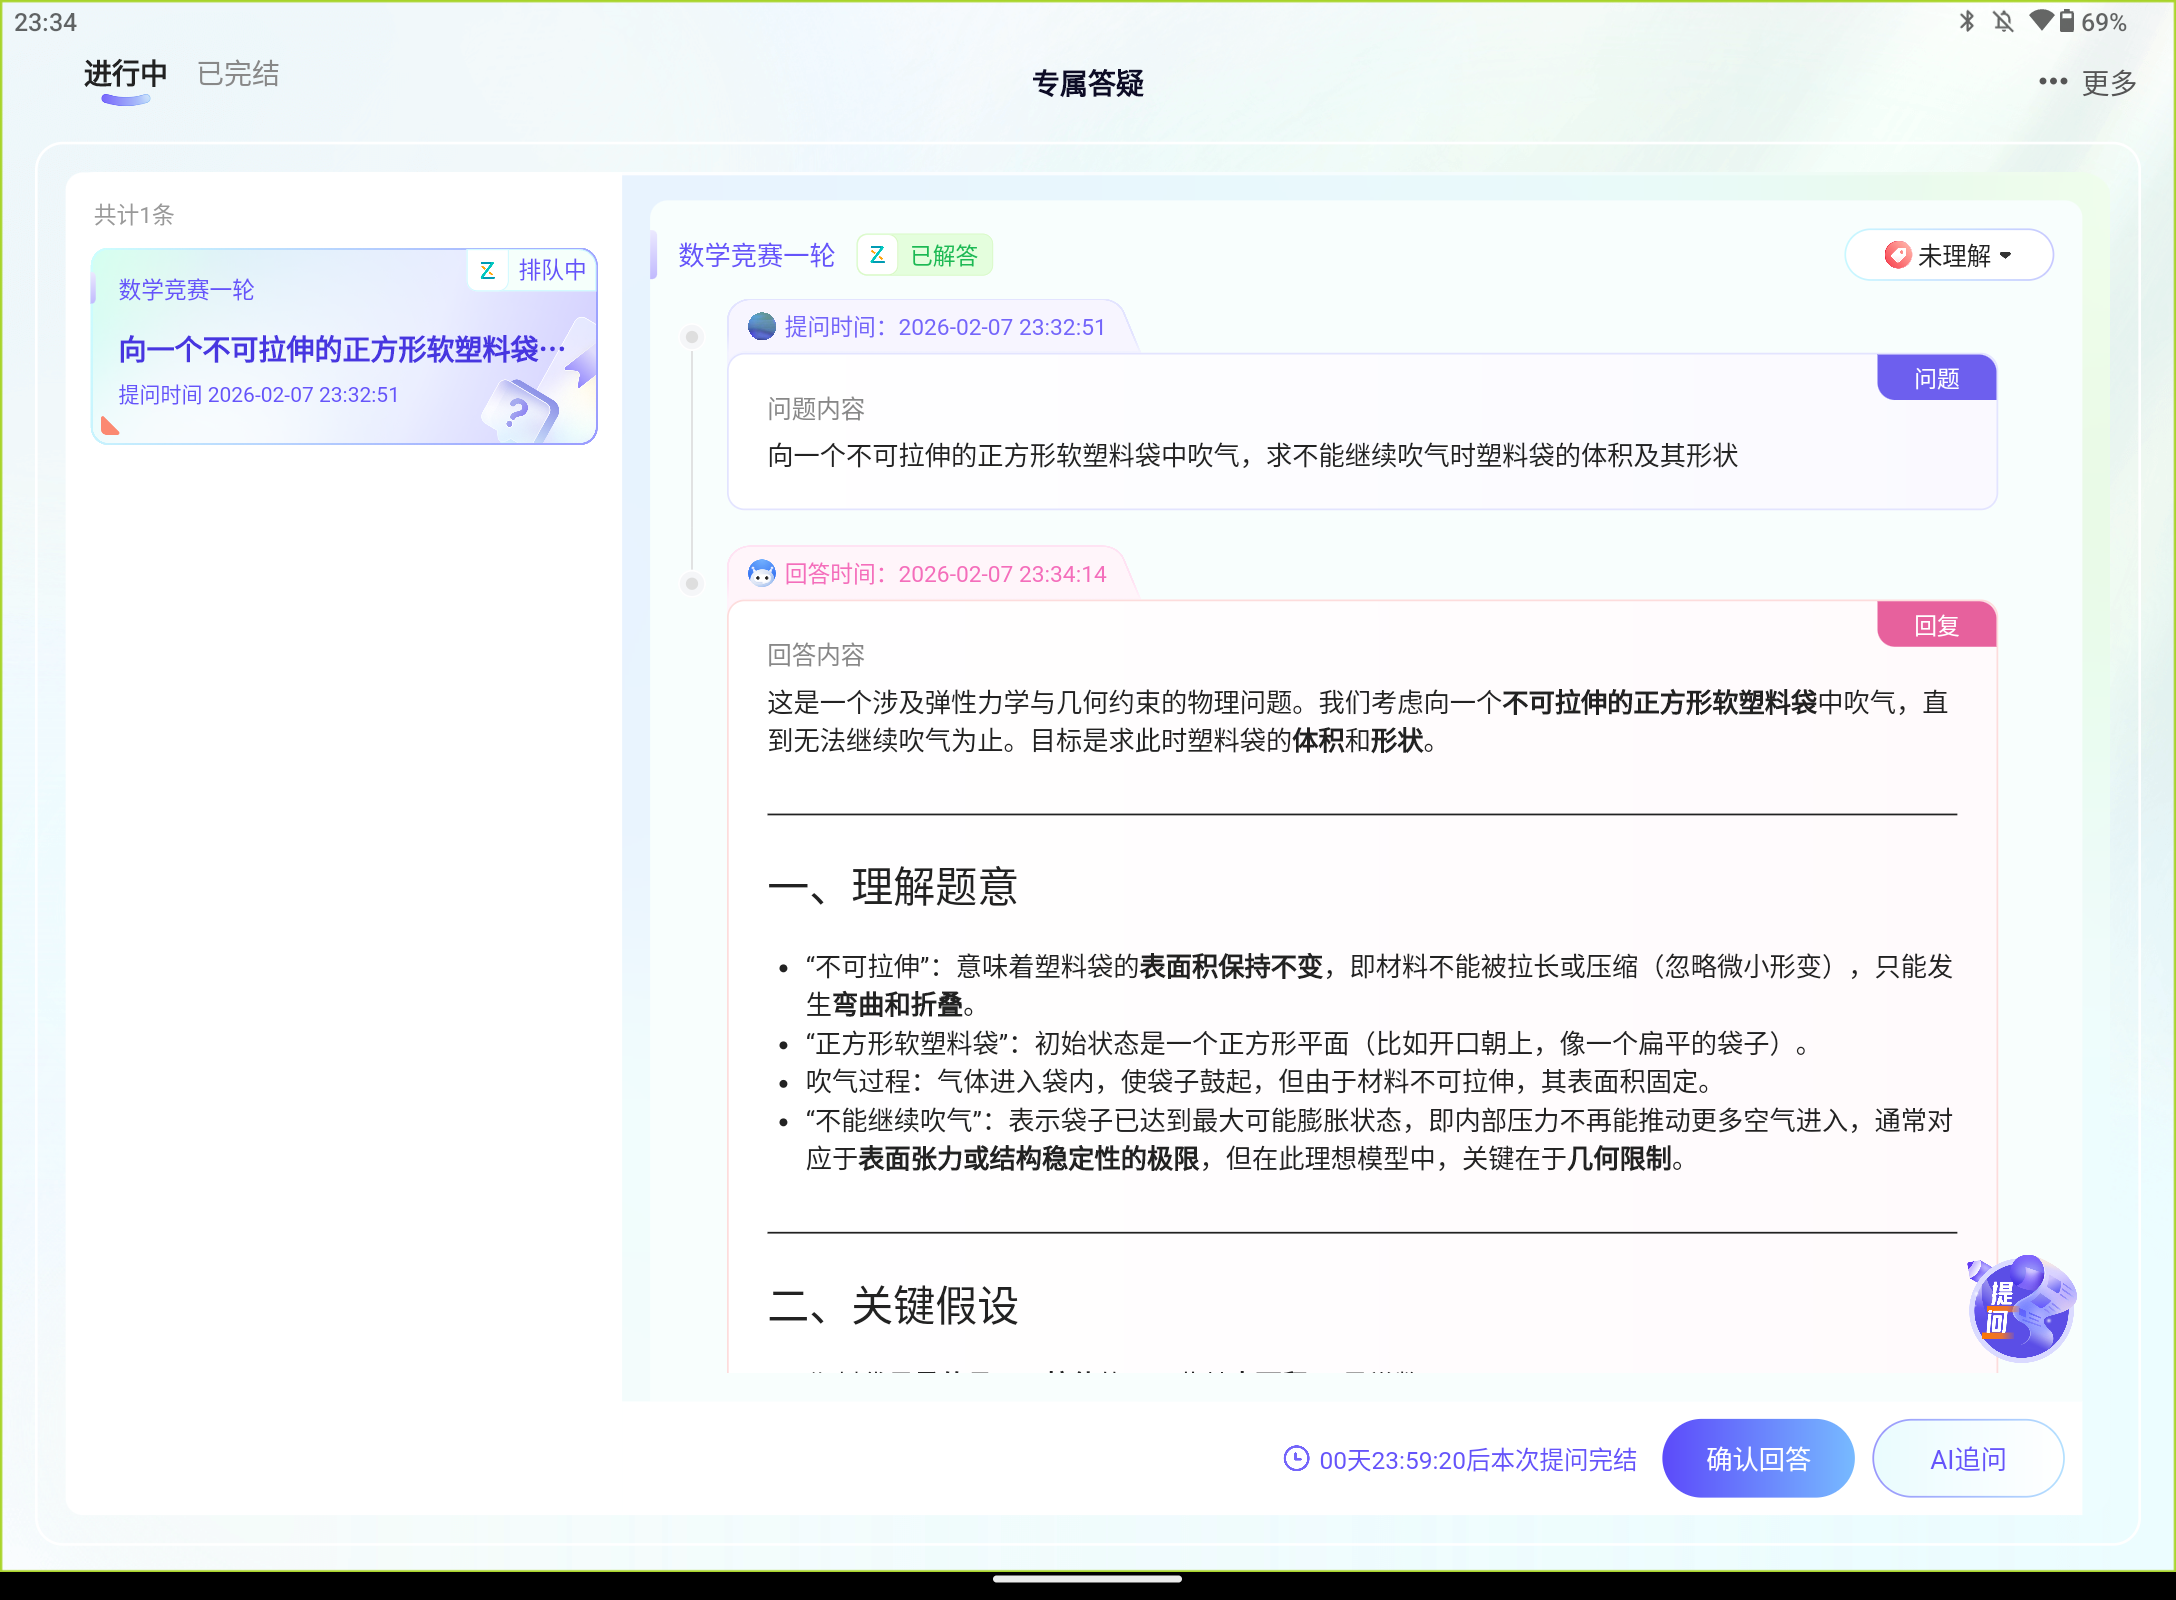This screenshot has width=2176, height=1600.
Task: Click the user avatar beside 提问时间
Action: [x=760, y=327]
